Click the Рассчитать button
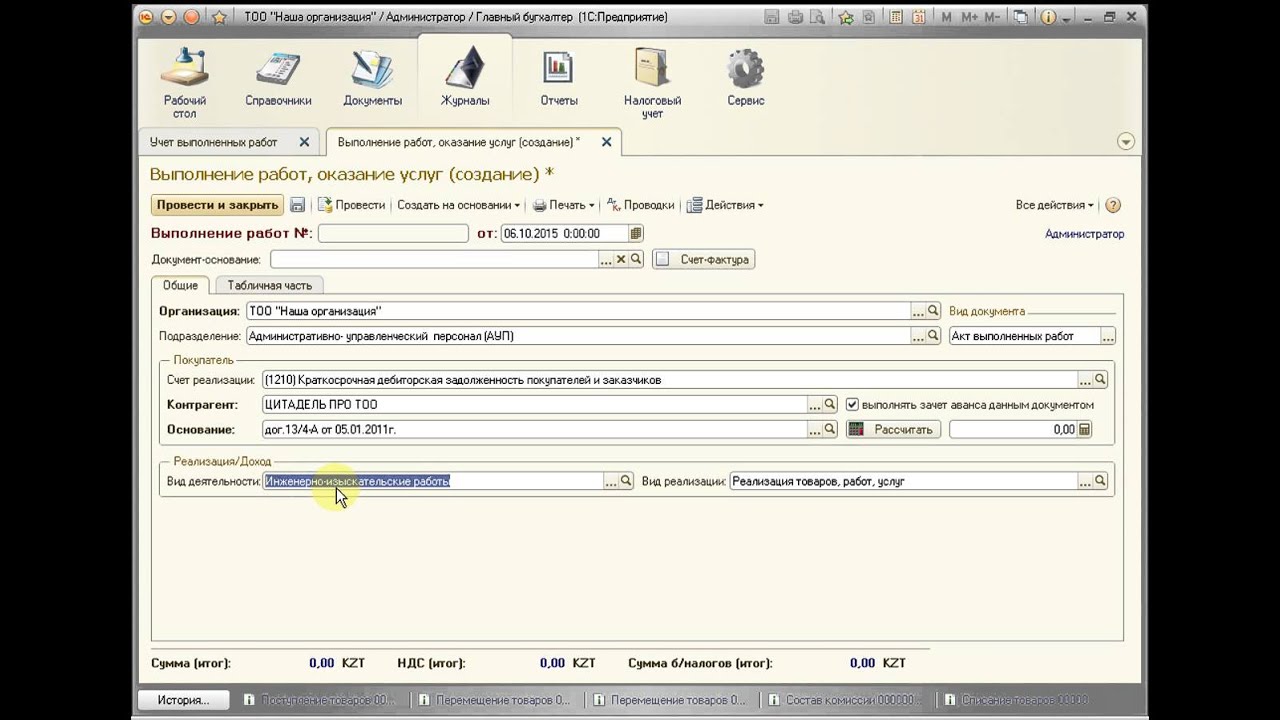 (894, 429)
